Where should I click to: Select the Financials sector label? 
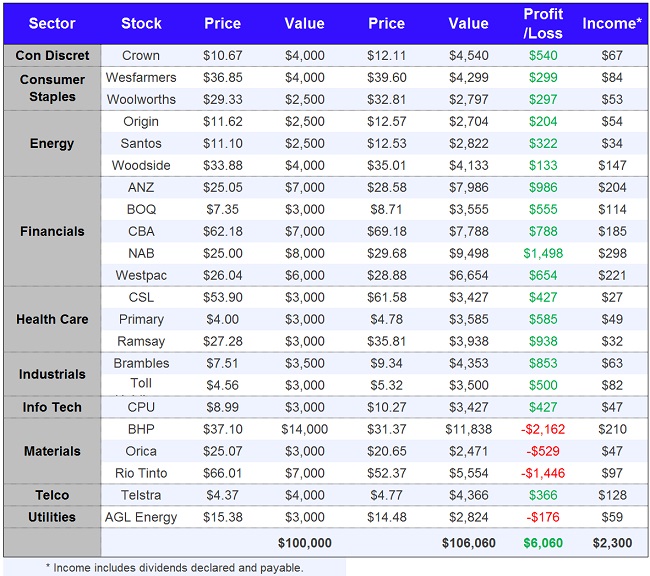52,231
